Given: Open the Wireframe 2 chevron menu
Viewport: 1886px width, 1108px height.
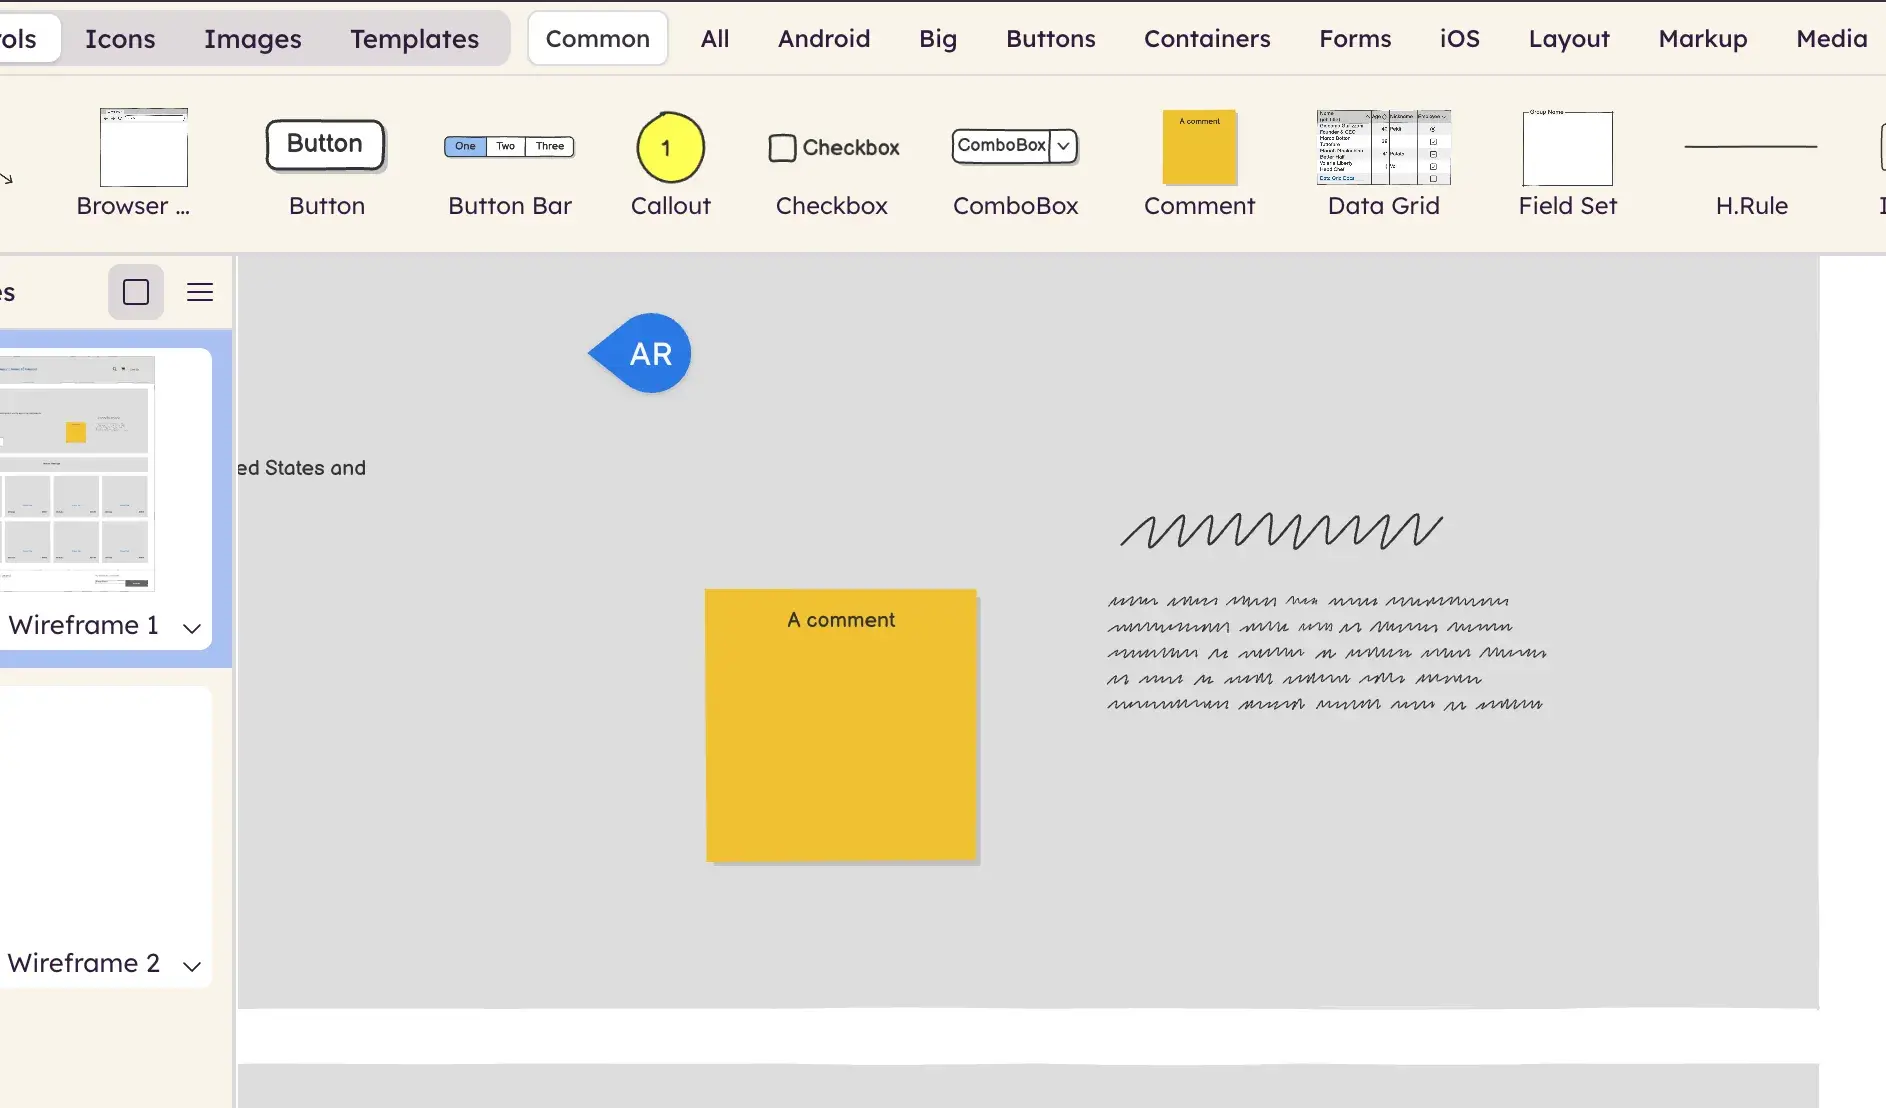Looking at the screenshot, I should (192, 966).
